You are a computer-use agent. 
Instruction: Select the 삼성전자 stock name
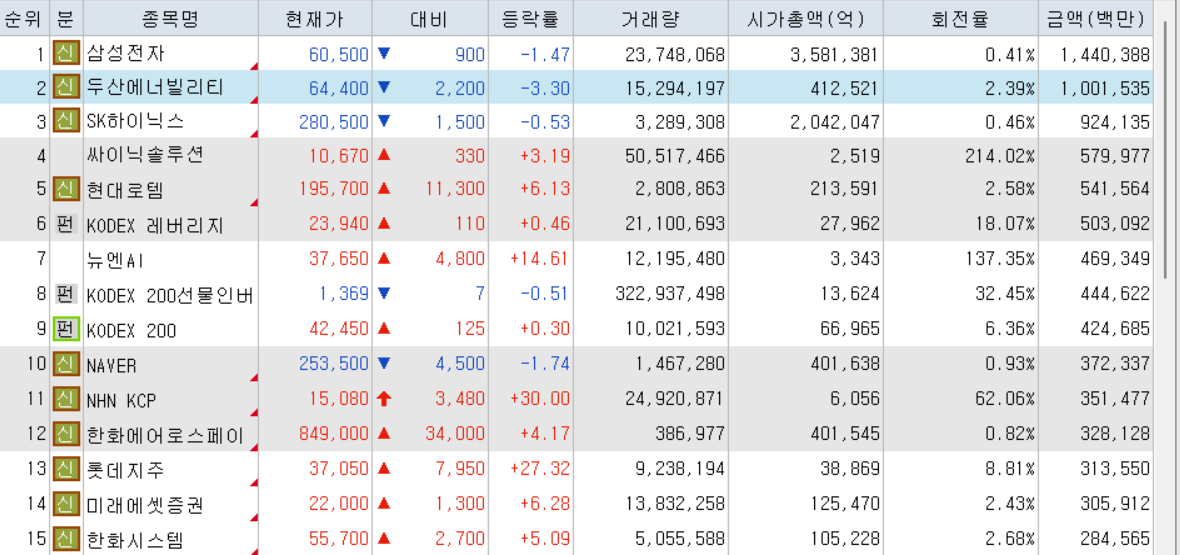[x=126, y=53]
